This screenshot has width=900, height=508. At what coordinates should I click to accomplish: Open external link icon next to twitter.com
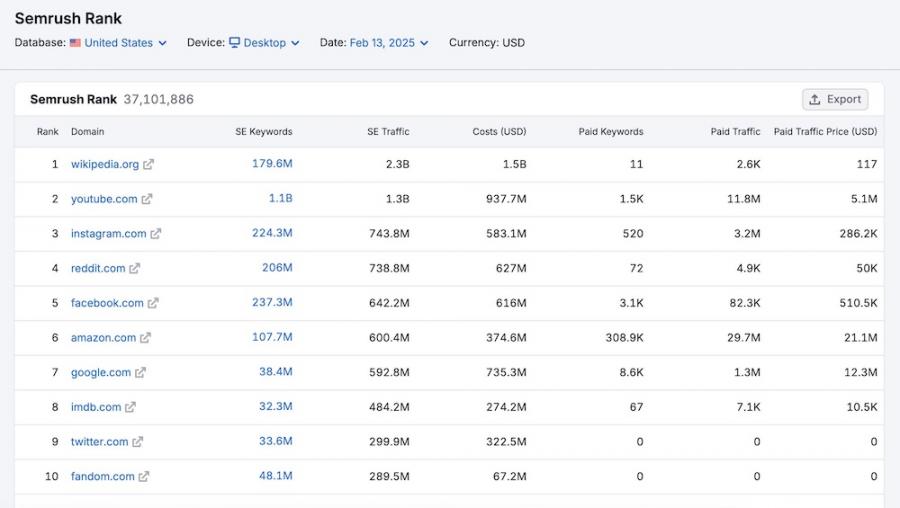[x=137, y=442]
